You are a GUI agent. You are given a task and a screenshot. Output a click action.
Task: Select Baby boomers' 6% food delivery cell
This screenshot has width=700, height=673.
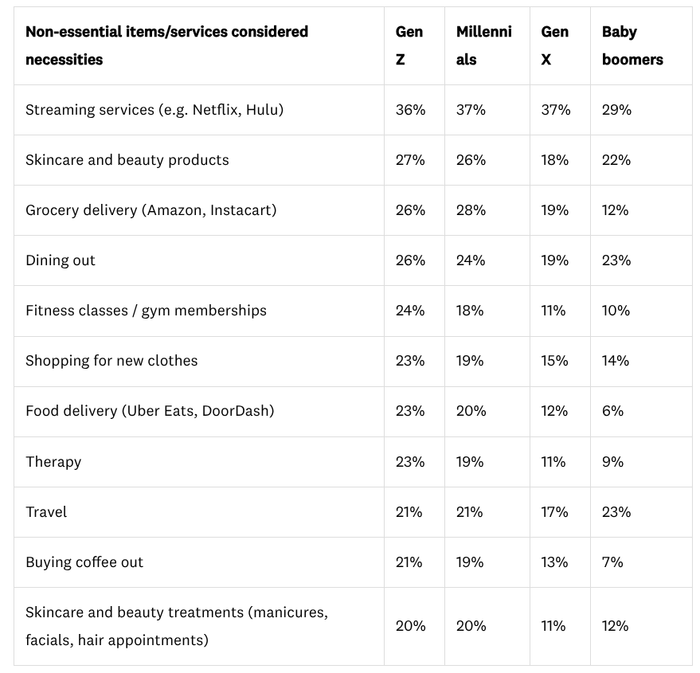coord(613,411)
